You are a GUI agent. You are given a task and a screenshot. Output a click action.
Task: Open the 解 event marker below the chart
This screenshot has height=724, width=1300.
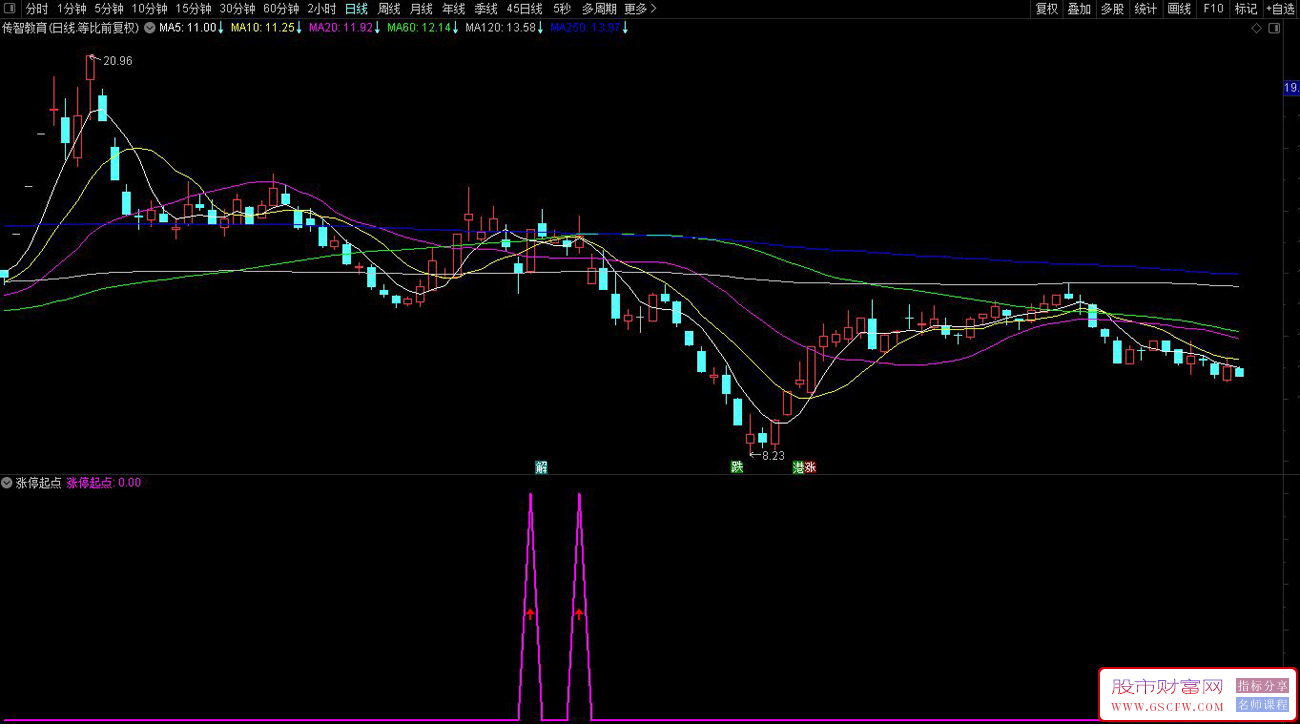tap(541, 467)
